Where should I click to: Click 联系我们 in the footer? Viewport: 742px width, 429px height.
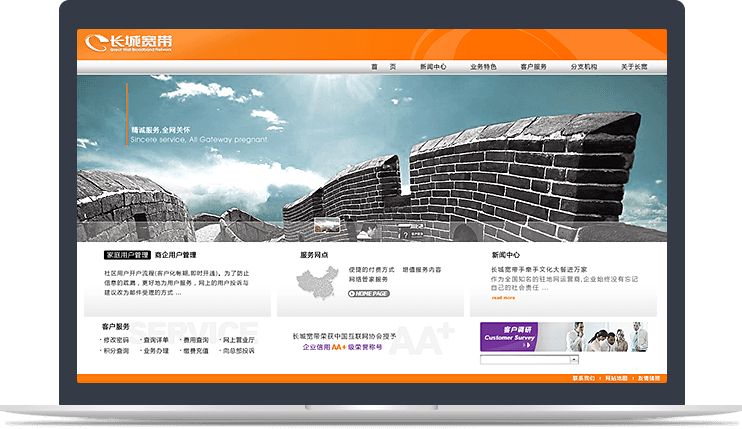pyautogui.click(x=583, y=378)
